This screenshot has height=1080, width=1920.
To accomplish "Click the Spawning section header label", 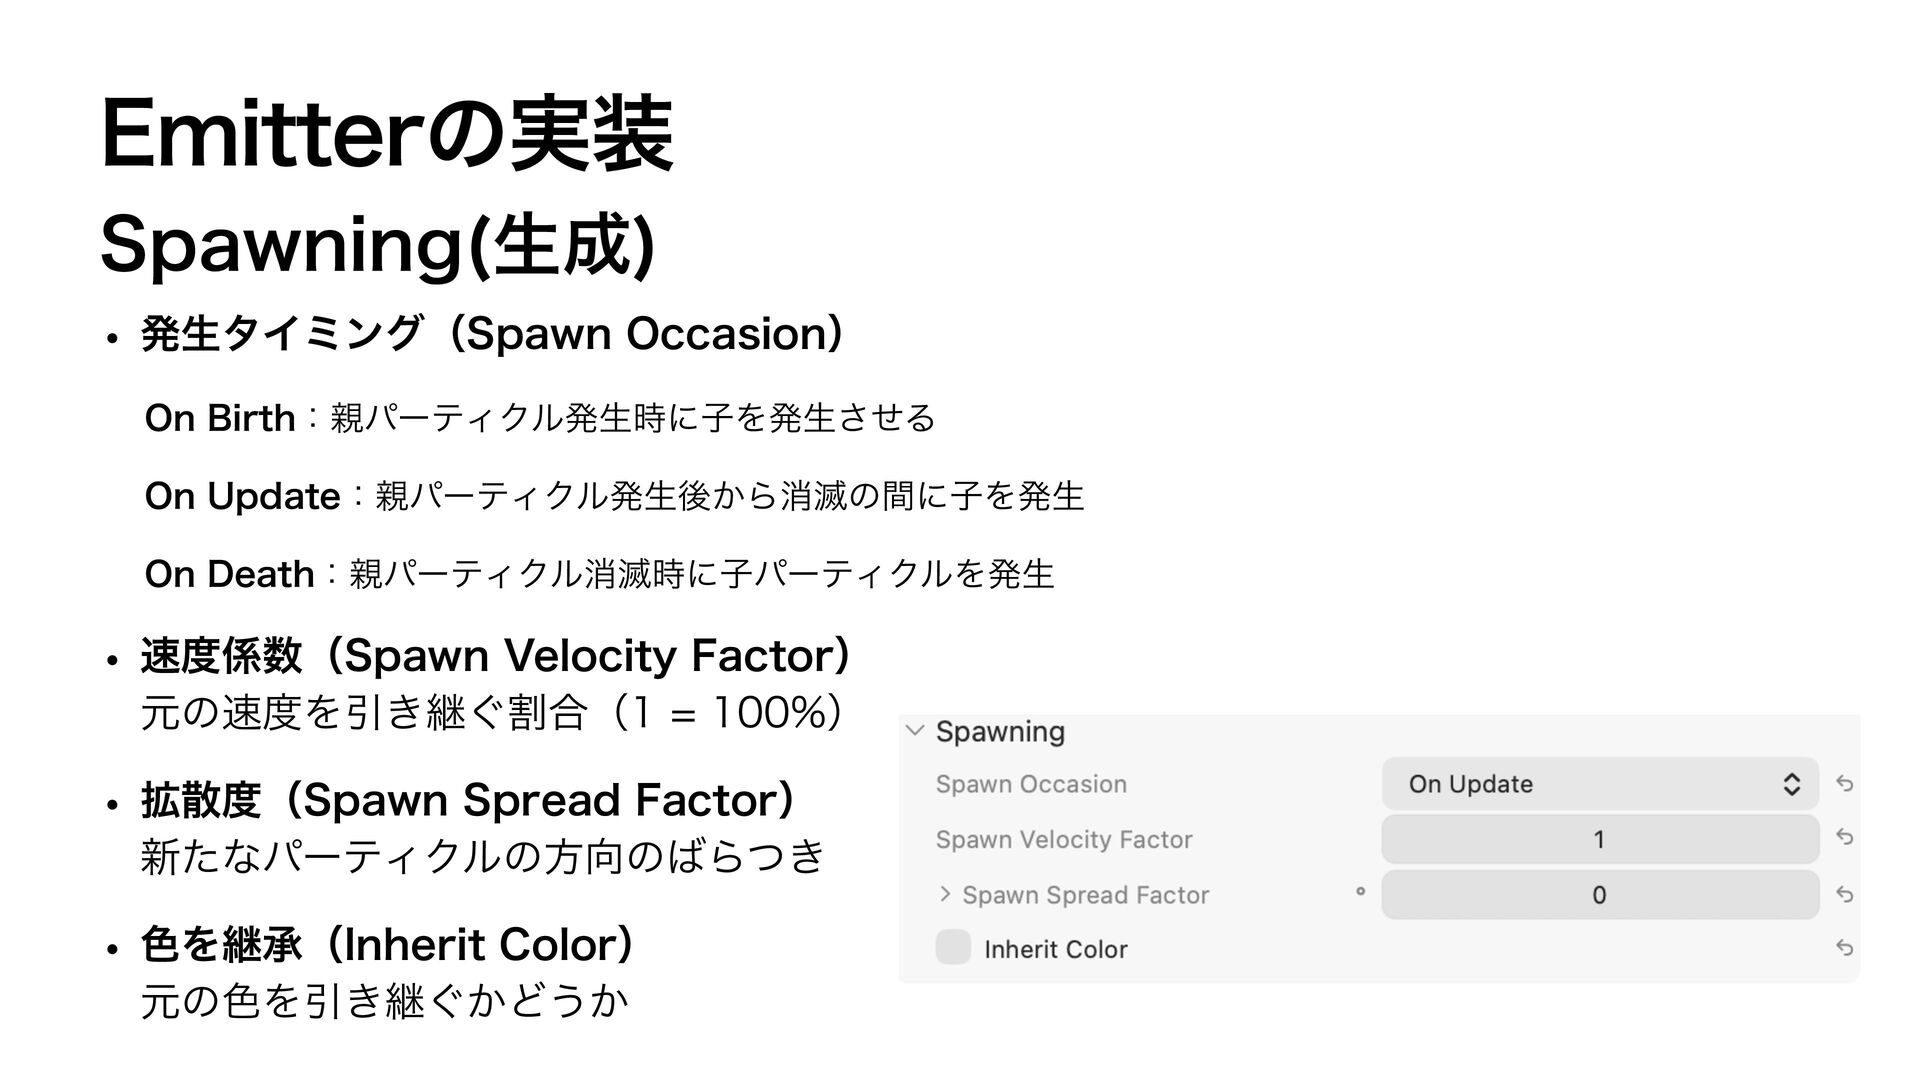I will point(1000,732).
